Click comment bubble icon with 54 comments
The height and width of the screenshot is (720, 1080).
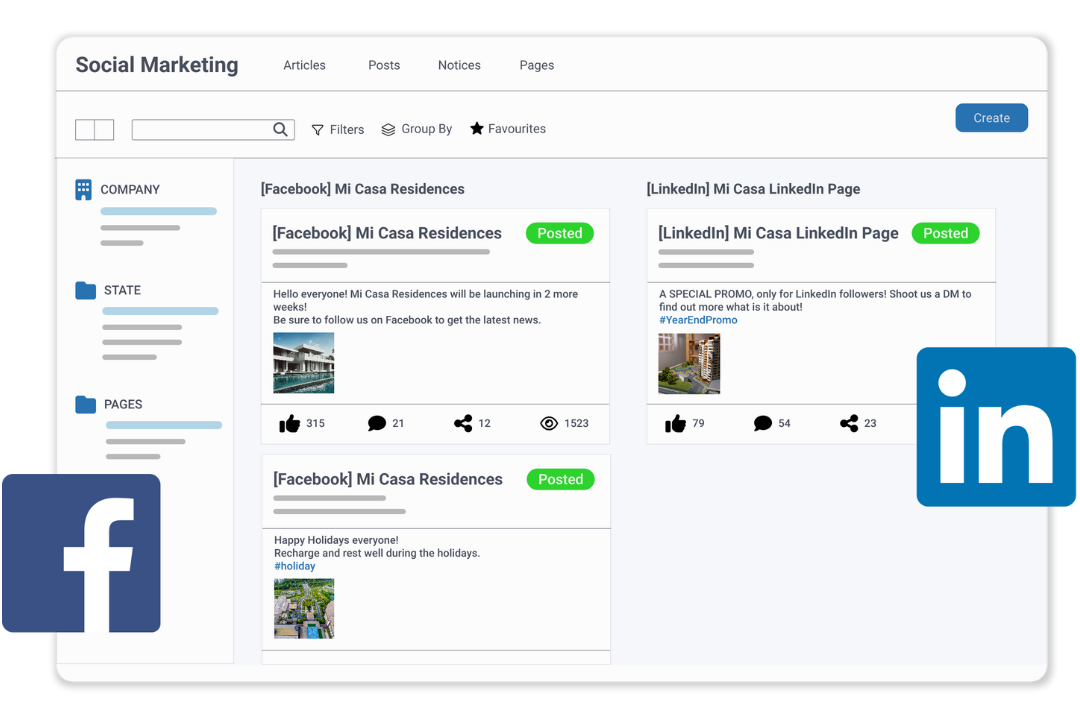tap(762, 423)
